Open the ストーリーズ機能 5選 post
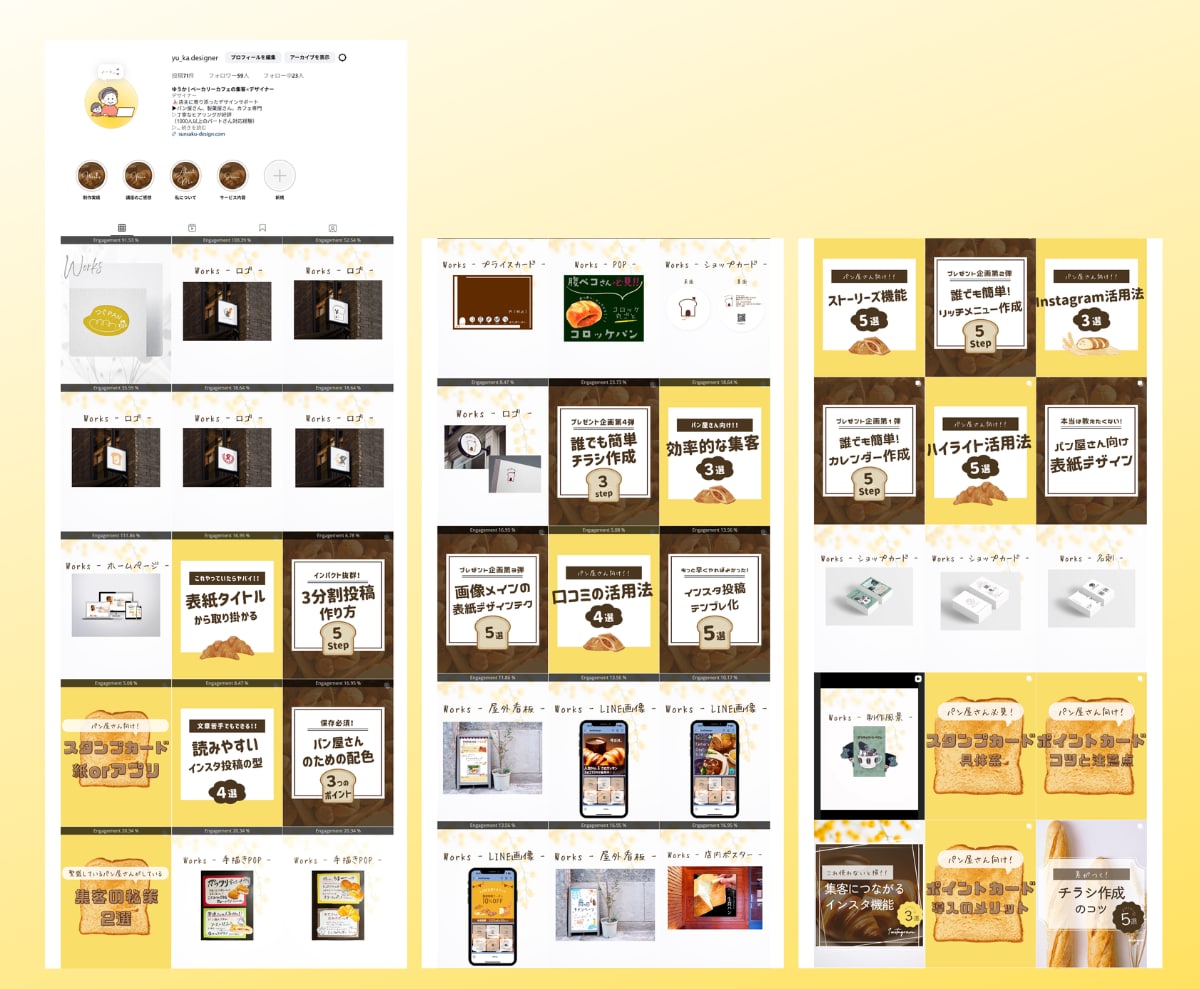Image resolution: width=1200 pixels, height=989 pixels. point(869,307)
